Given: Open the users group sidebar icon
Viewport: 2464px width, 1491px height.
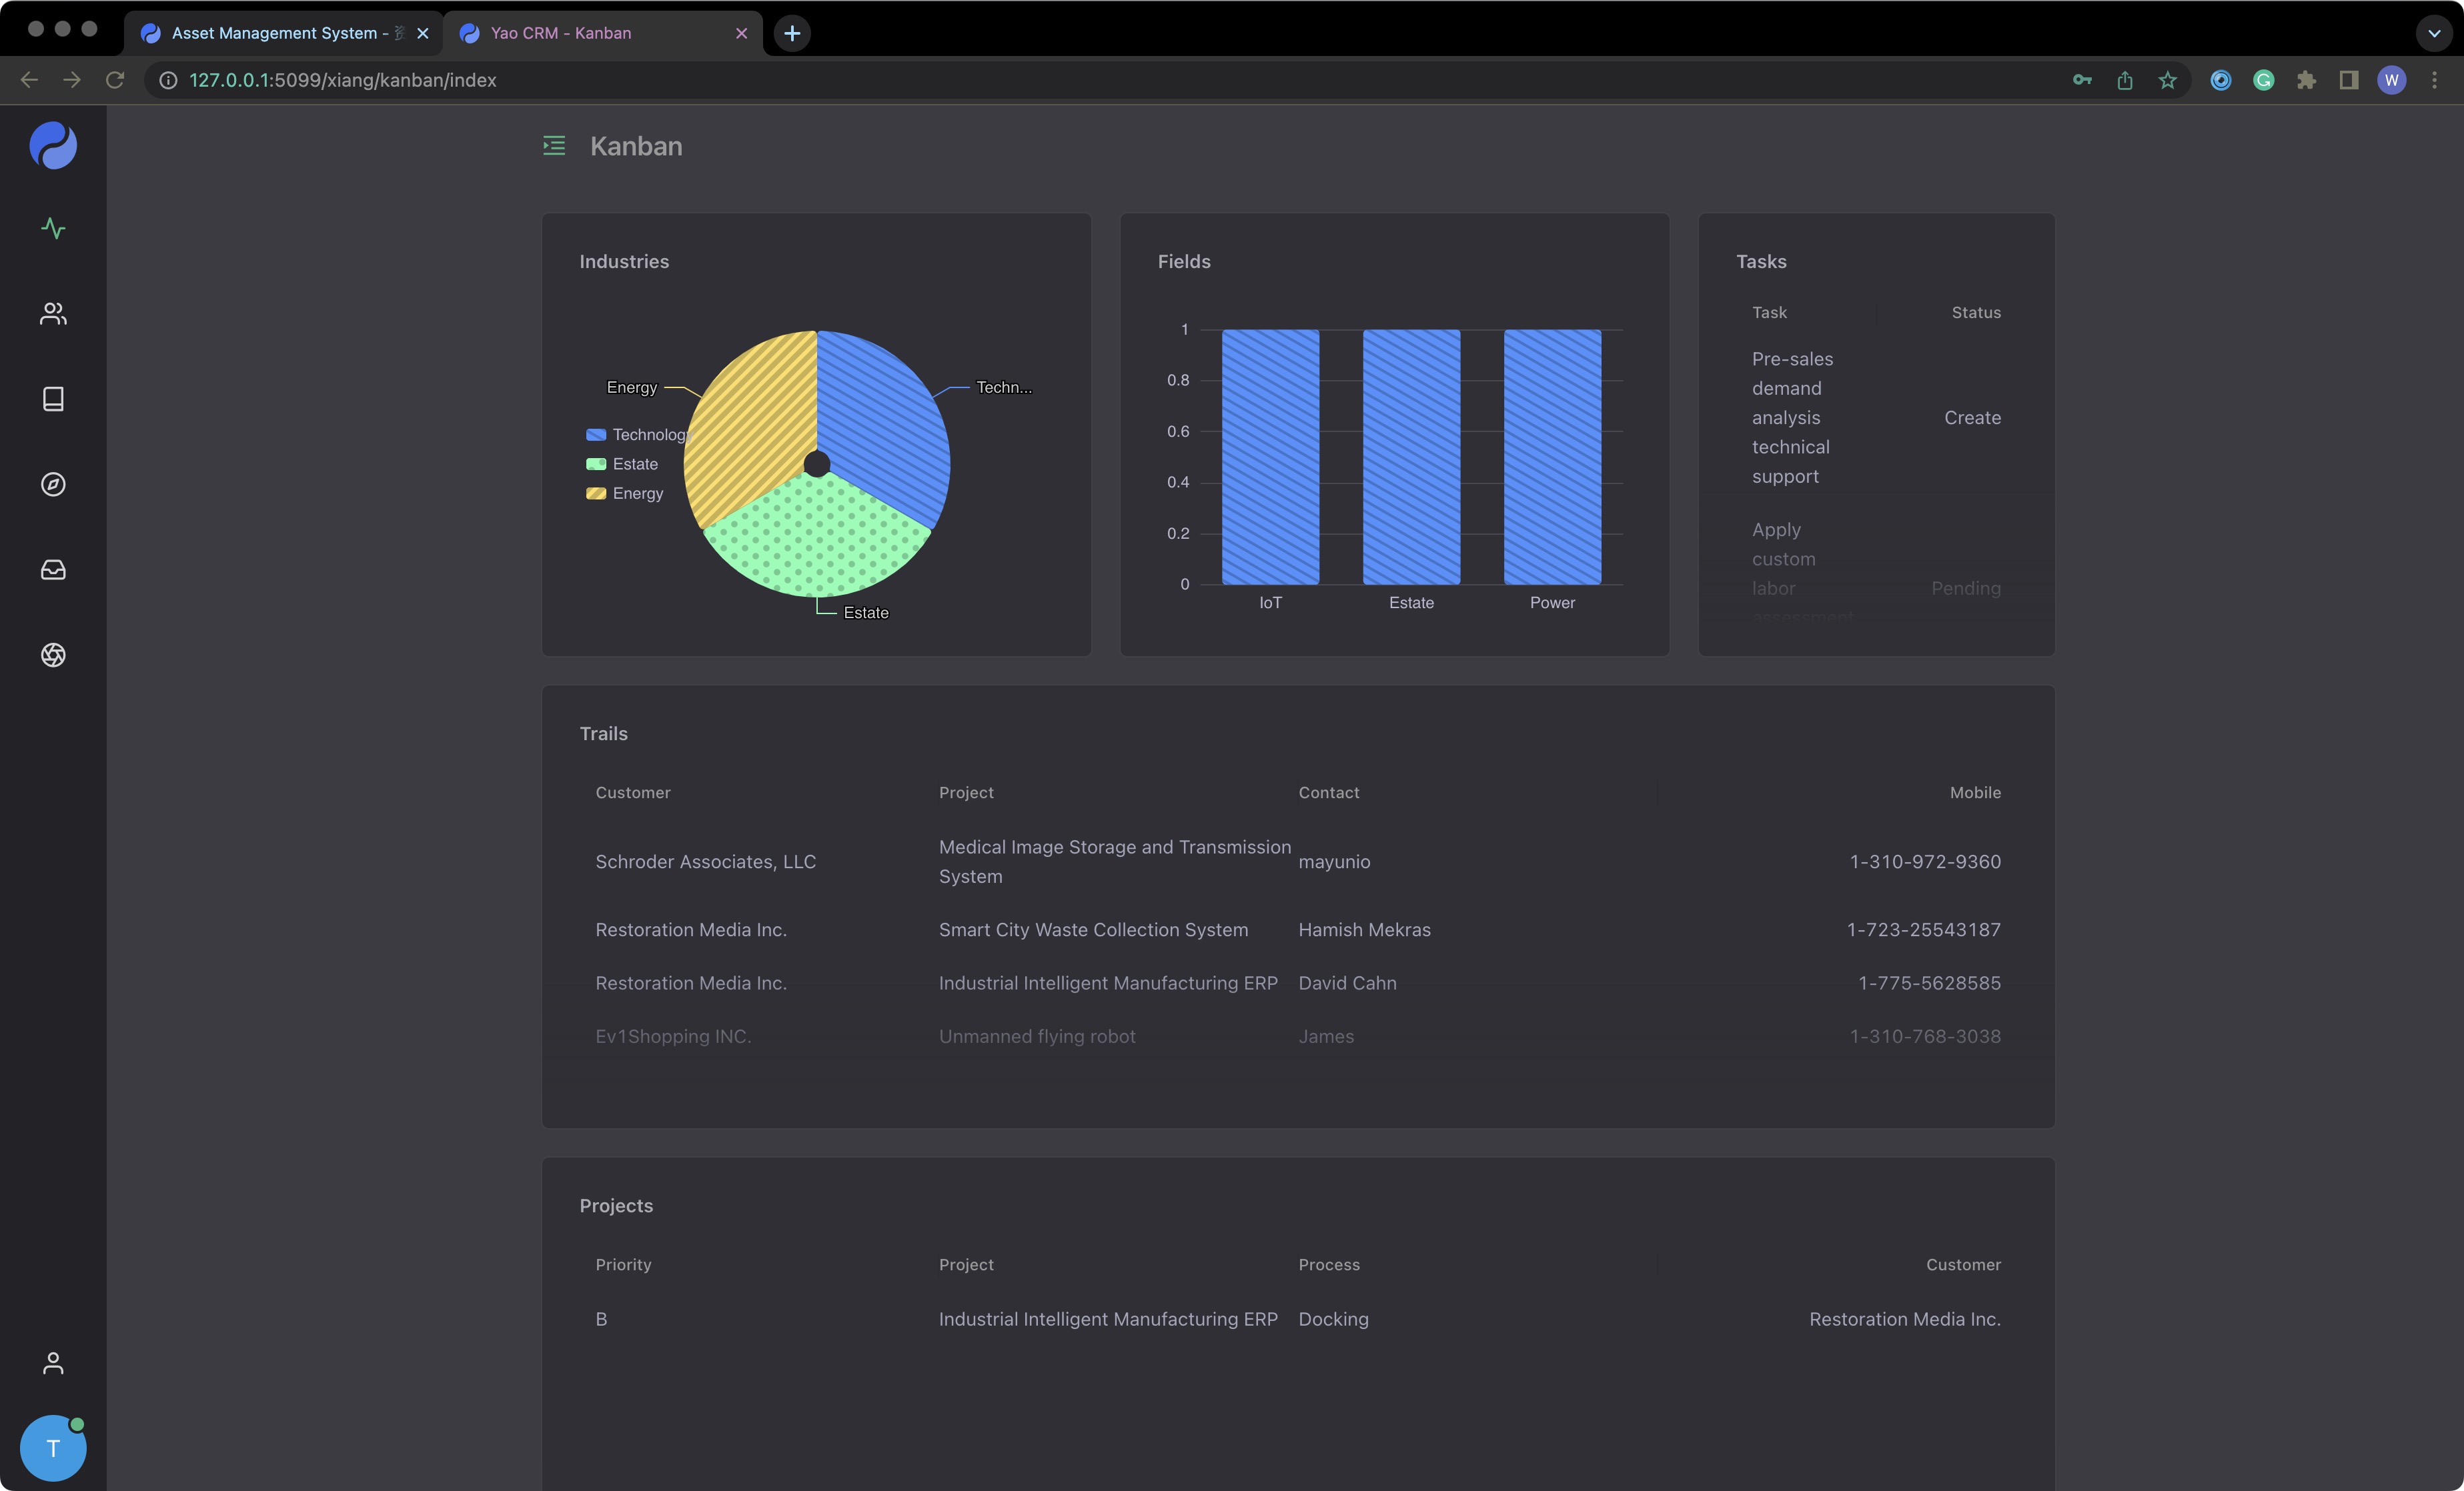Looking at the screenshot, I should [53, 314].
